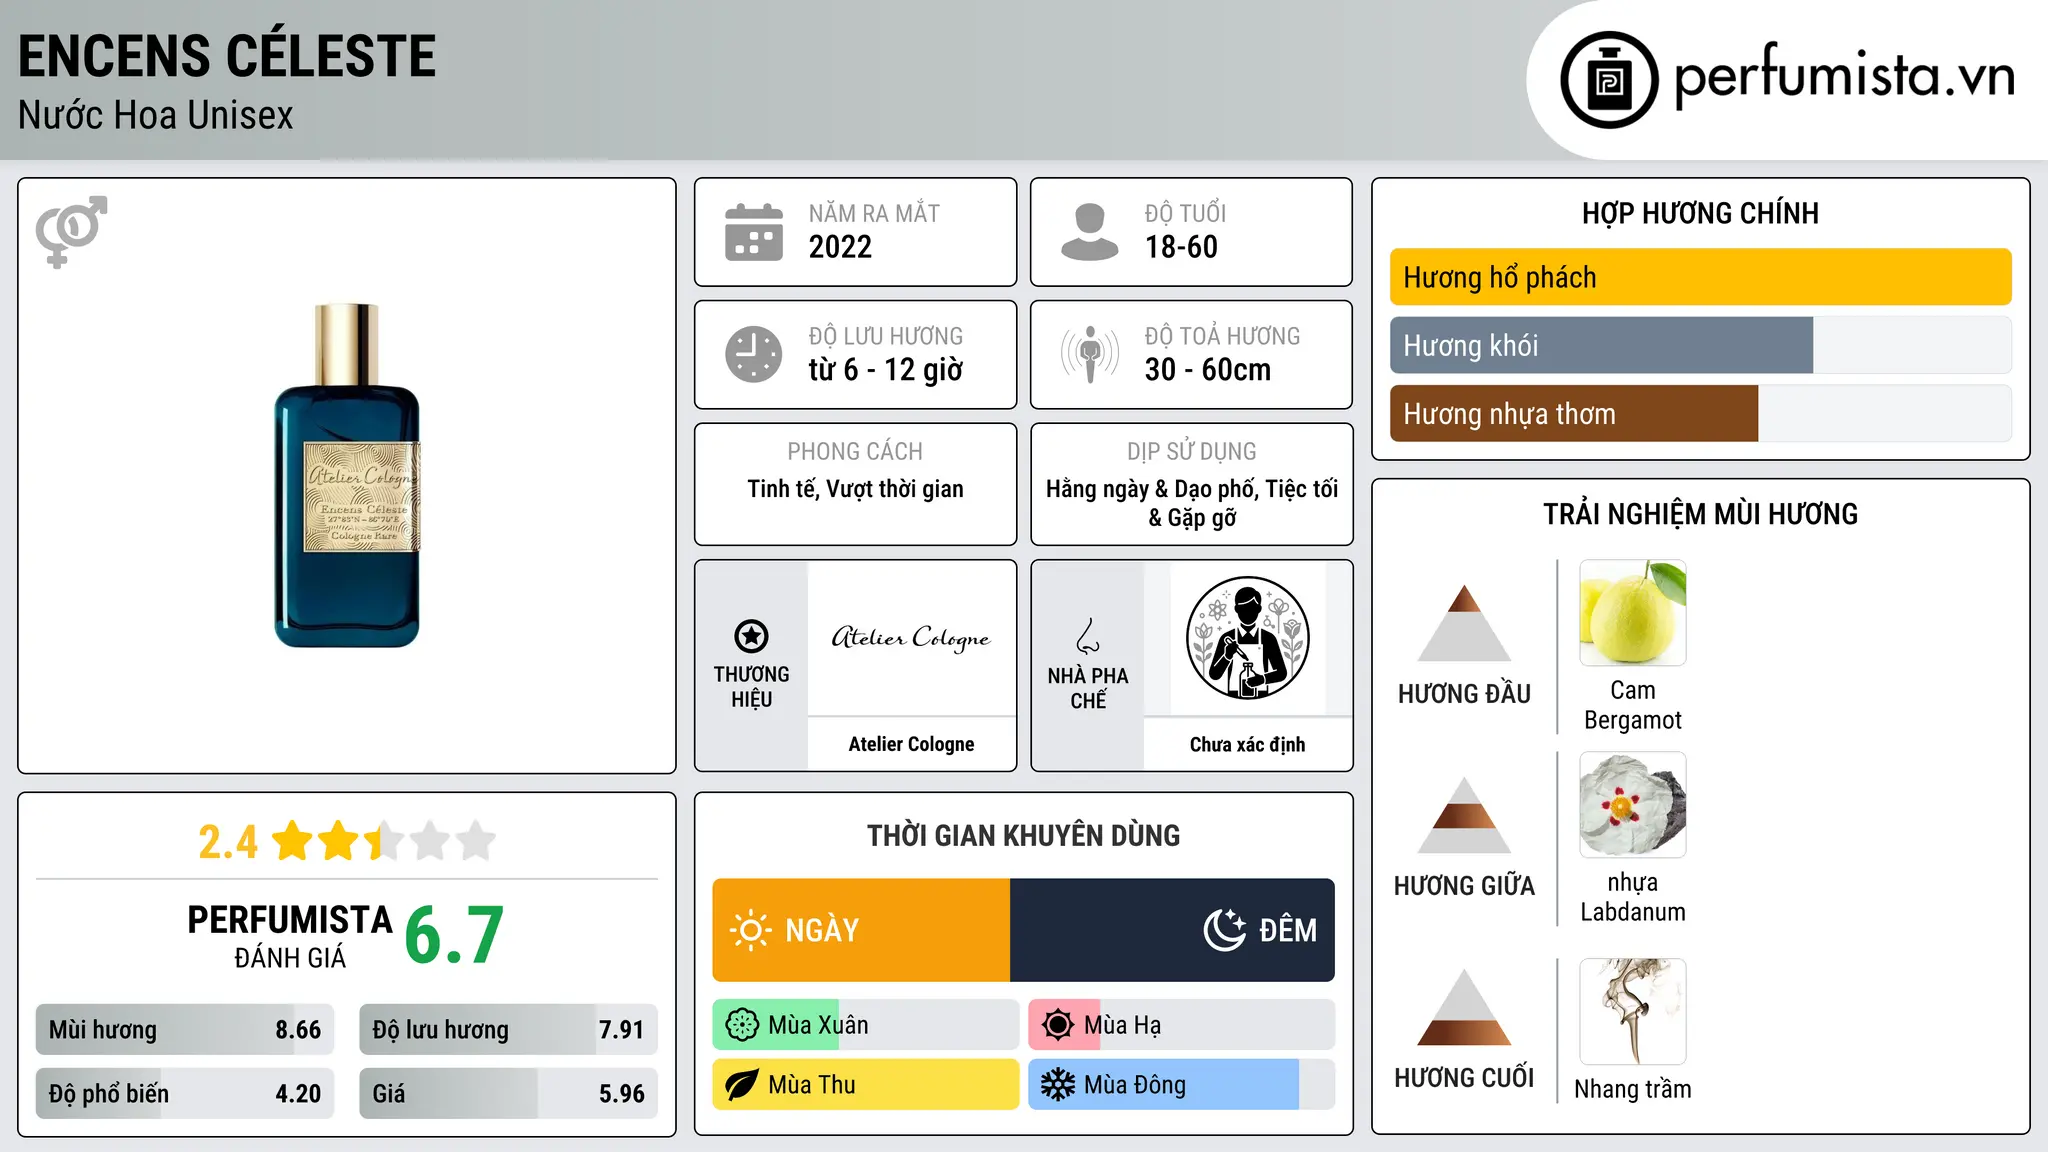Click the leaf icon for Mùa Thu
Viewport: 2048px width, 1152px height.
coord(742,1085)
